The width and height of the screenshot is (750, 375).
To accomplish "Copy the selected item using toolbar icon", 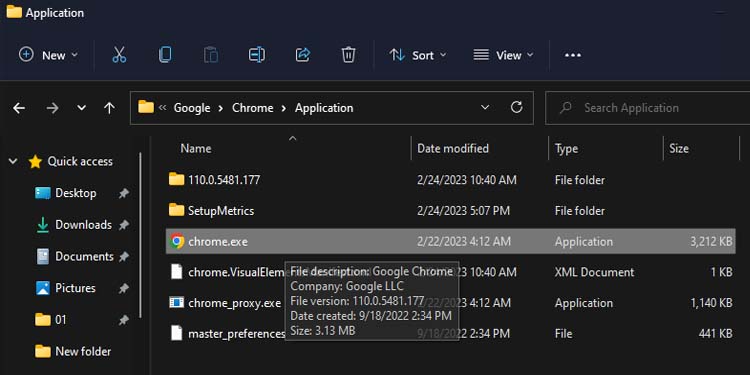I will (165, 55).
